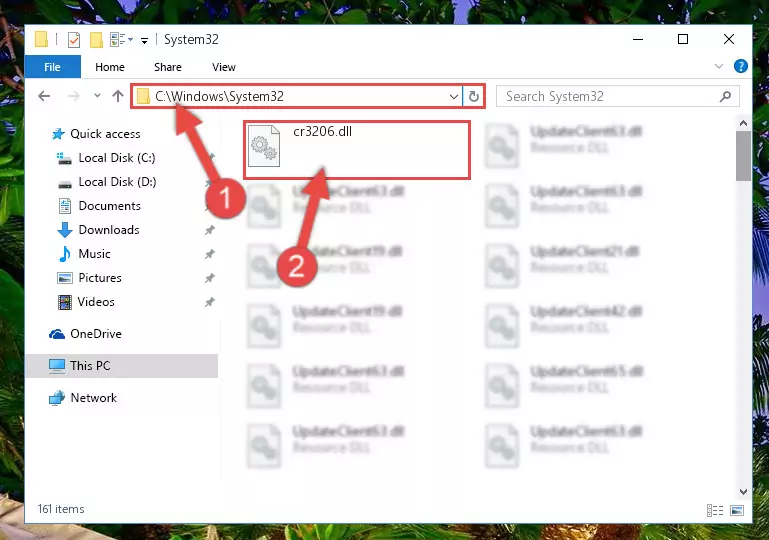Viewport: 769px width, 540px height.
Task: Select OneDrive in navigation pane
Action: pos(96,334)
